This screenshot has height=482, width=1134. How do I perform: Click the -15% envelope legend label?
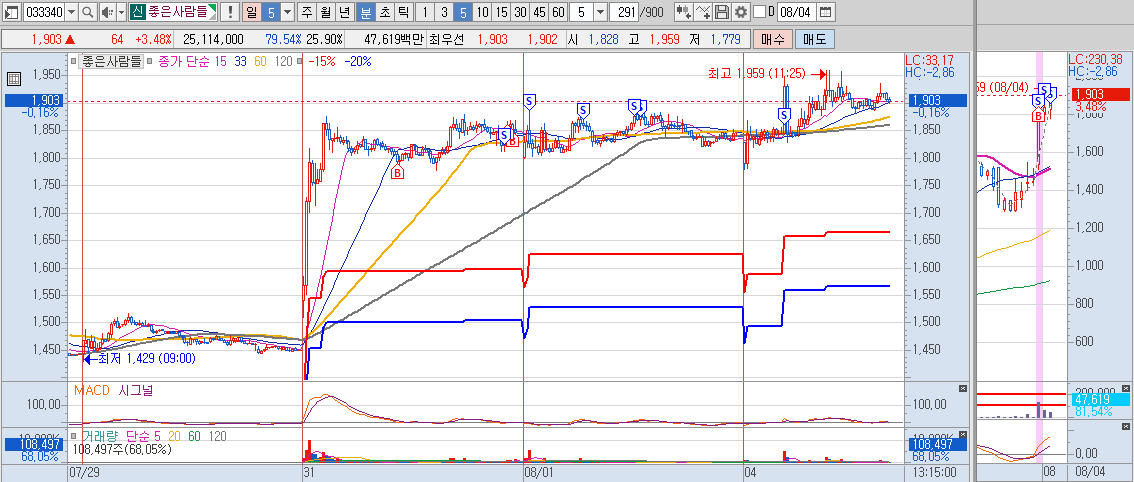click(323, 62)
